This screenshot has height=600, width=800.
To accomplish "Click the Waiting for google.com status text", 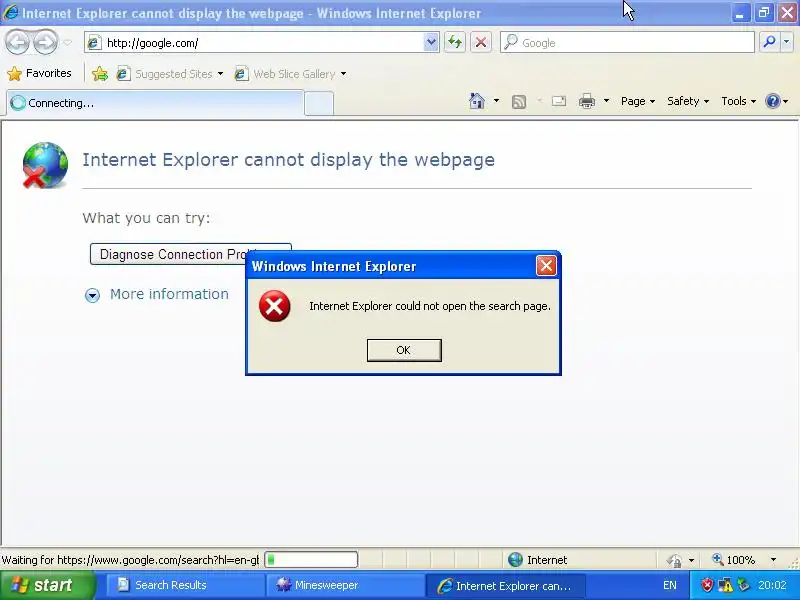I will (x=130, y=560).
